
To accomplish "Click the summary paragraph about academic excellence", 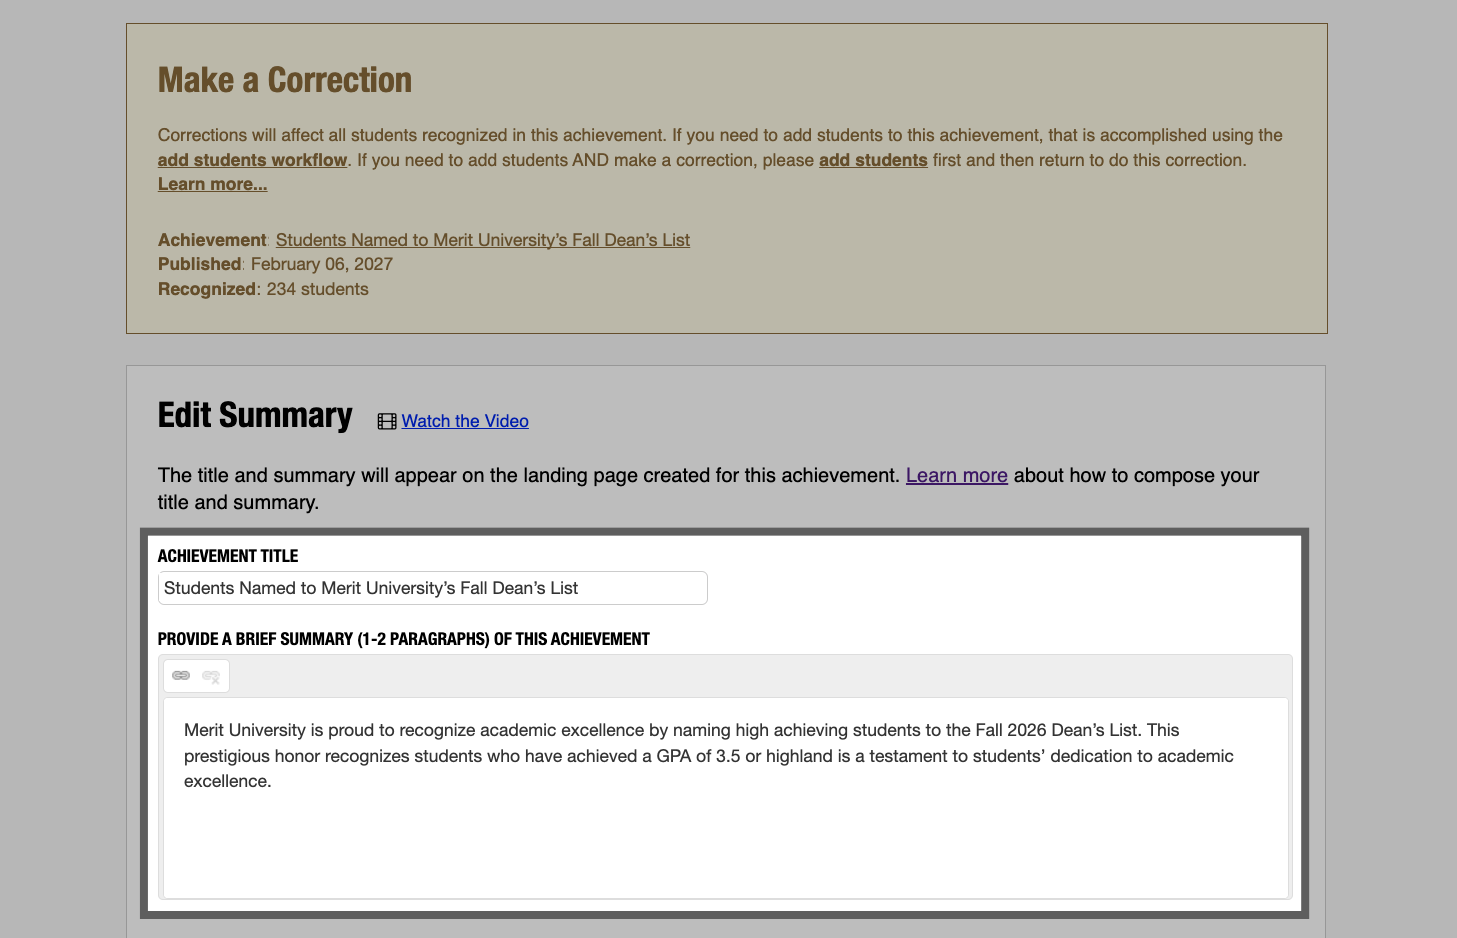I will click(x=700, y=755).
